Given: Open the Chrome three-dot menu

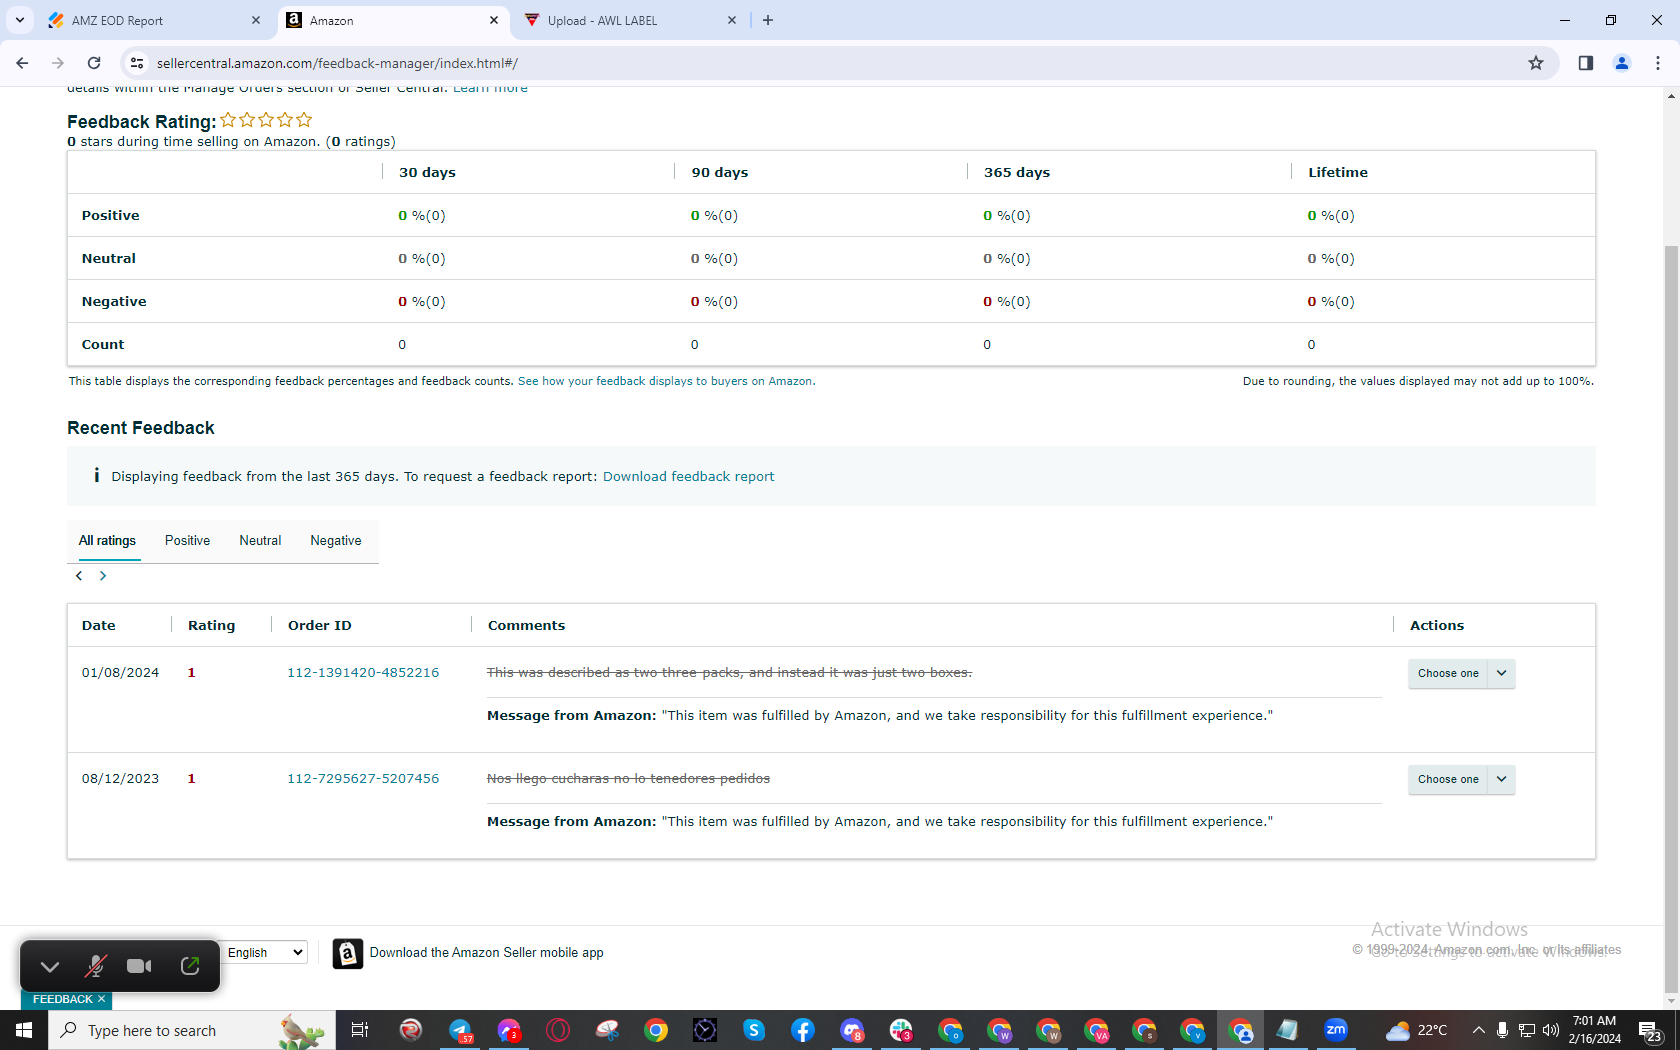Looking at the screenshot, I should (1658, 63).
